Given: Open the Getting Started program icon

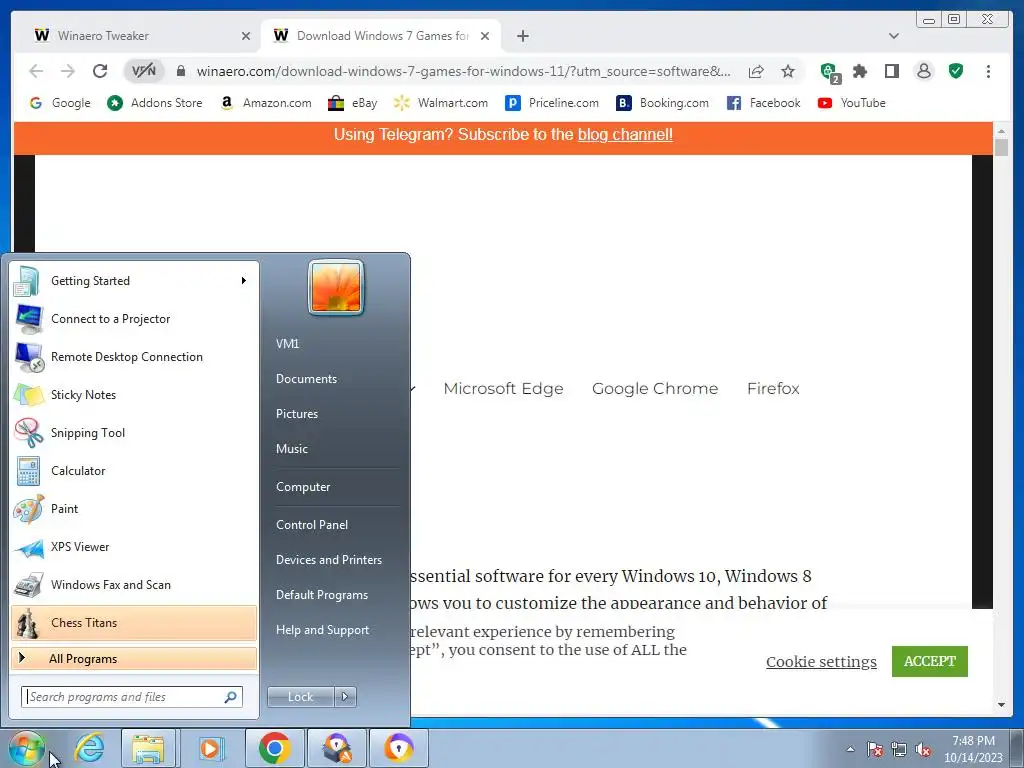Looking at the screenshot, I should [x=28, y=281].
